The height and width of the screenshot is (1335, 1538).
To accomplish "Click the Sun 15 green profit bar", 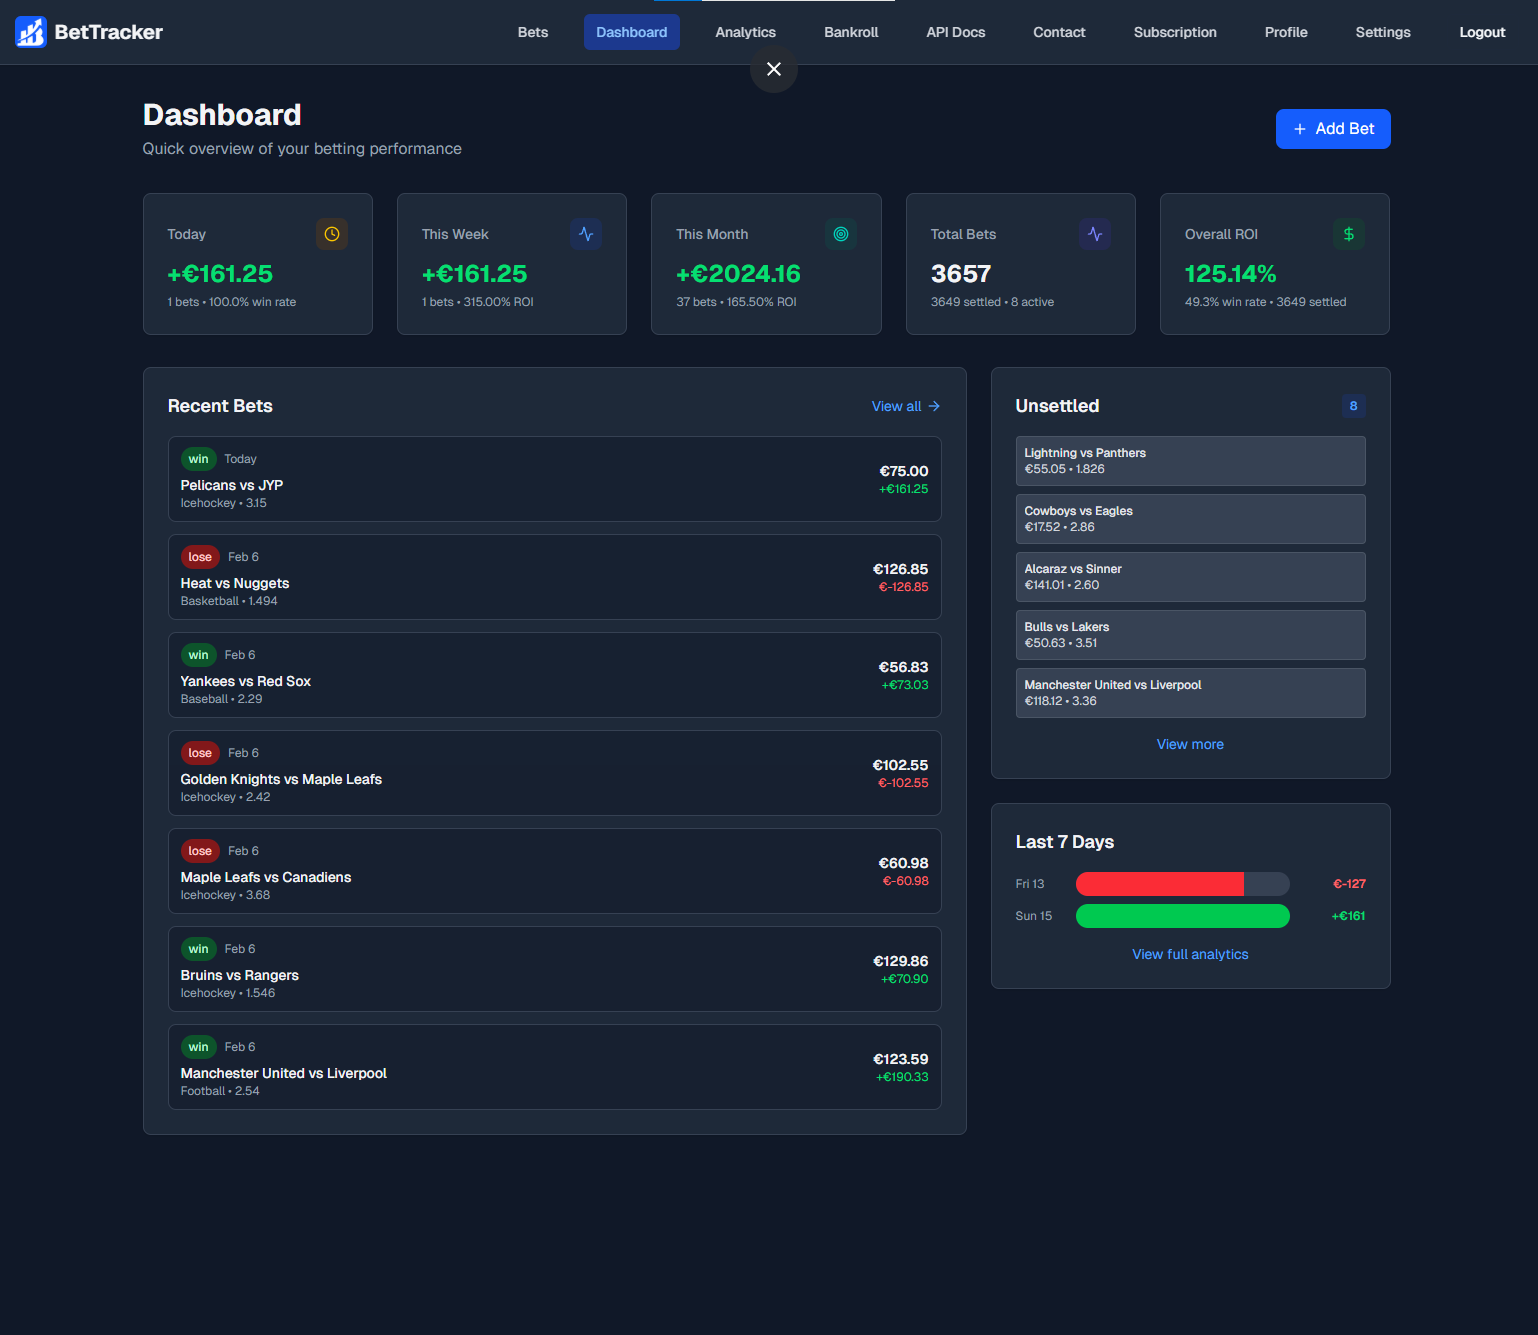I will pos(1182,916).
